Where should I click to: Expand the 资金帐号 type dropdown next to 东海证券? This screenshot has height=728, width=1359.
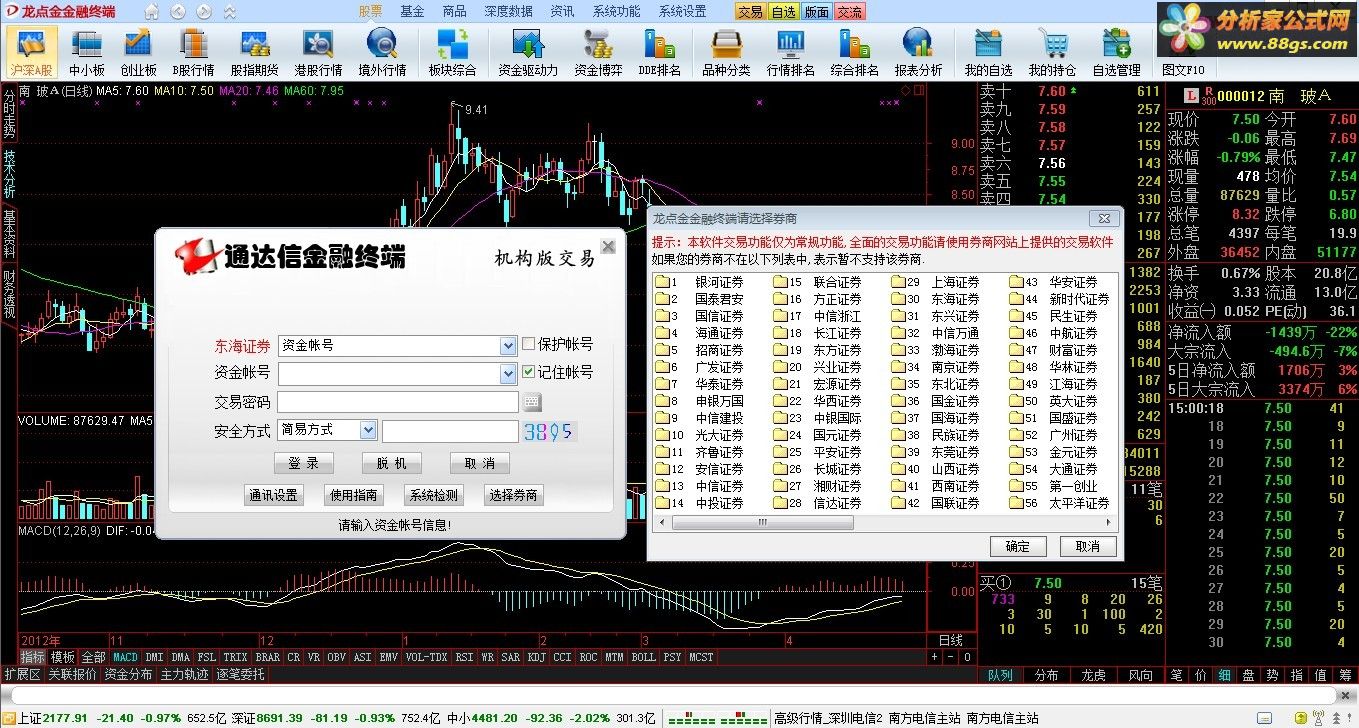pos(508,346)
